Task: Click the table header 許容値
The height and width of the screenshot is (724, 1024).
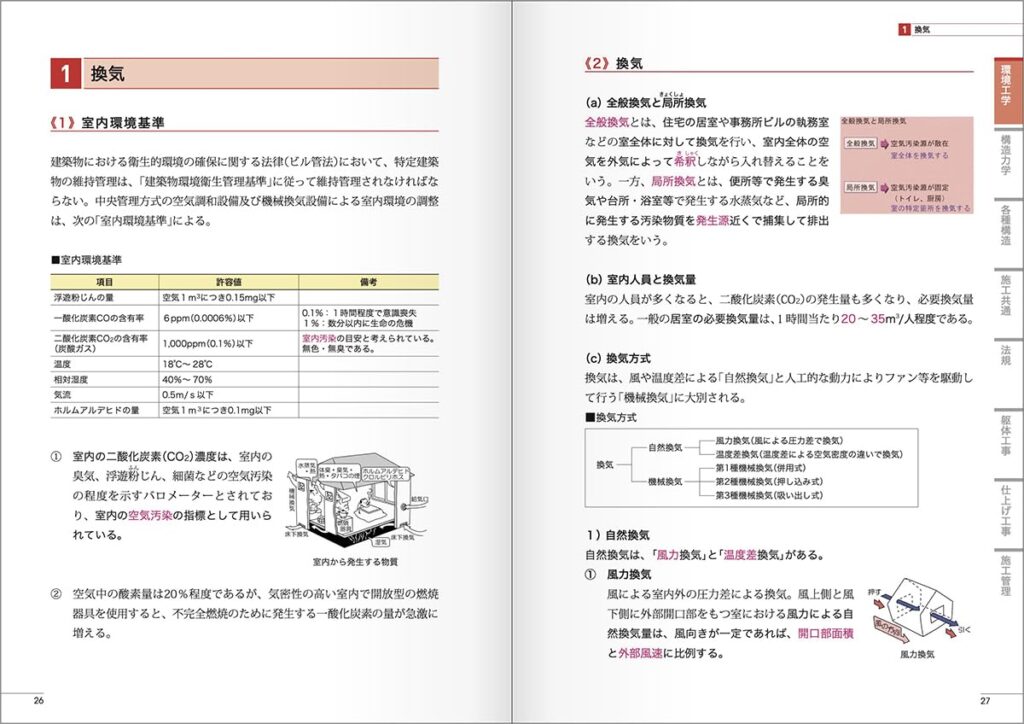Action: pyautogui.click(x=229, y=282)
